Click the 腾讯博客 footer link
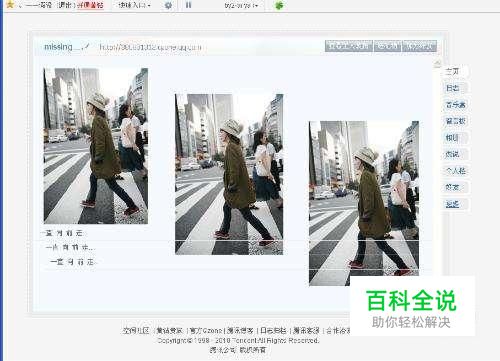Image resolution: width=500 pixels, height=361 pixels. click(240, 331)
